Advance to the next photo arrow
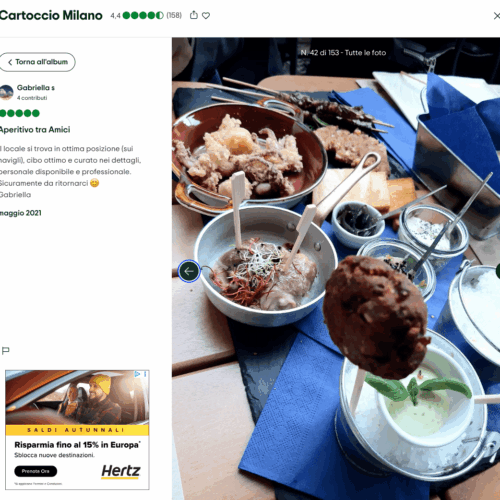The image size is (500, 500). pos(498,271)
